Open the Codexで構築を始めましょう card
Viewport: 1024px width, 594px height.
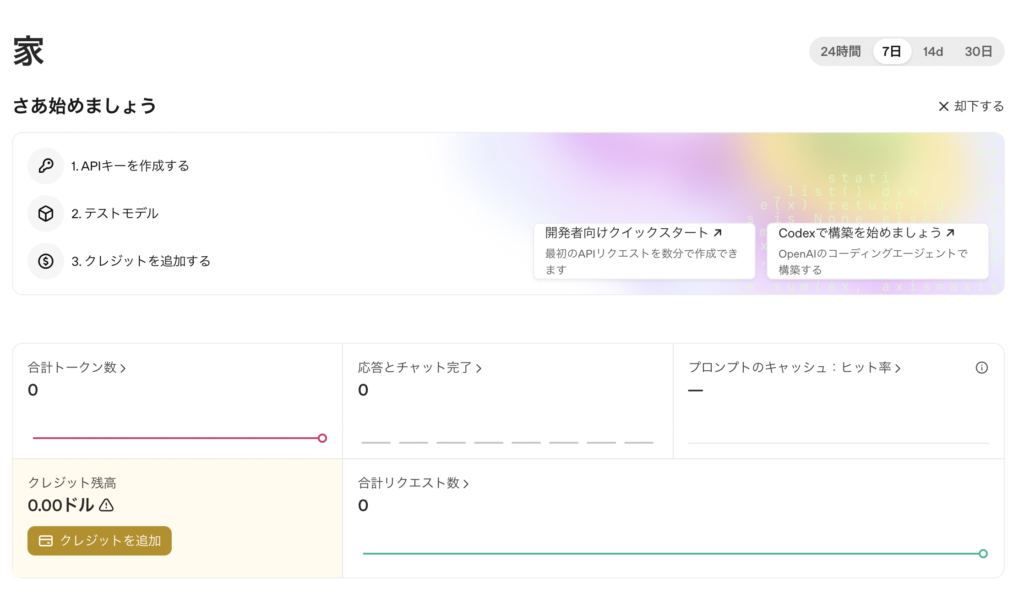click(x=877, y=251)
